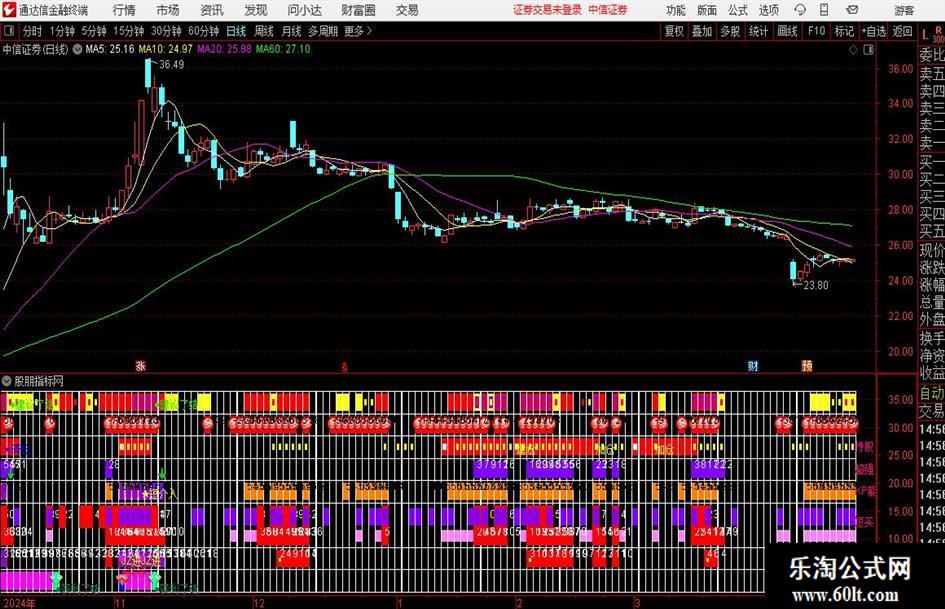Screen dimensions: 945x609
Task: Open the 市场 menu
Action: point(168,10)
